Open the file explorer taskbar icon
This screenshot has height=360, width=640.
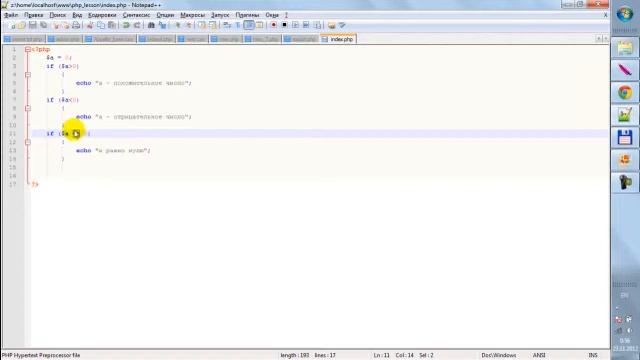point(625,48)
